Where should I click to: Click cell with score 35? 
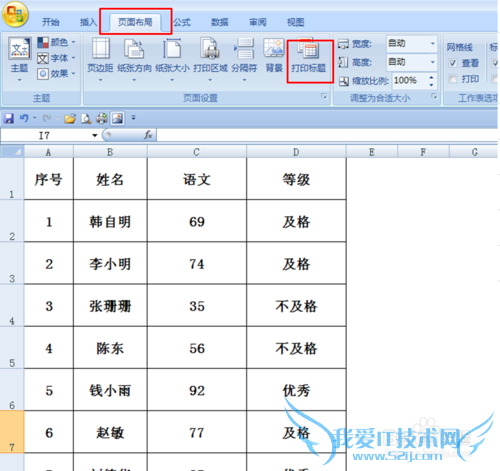(x=197, y=306)
